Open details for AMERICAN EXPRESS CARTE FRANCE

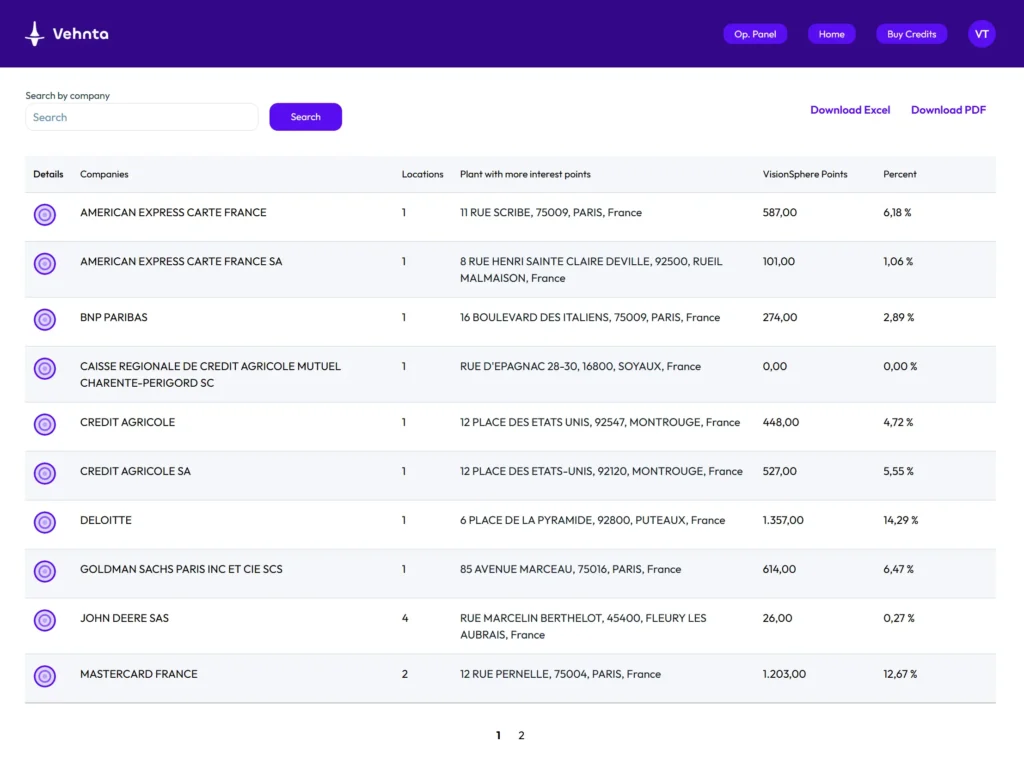coord(45,214)
